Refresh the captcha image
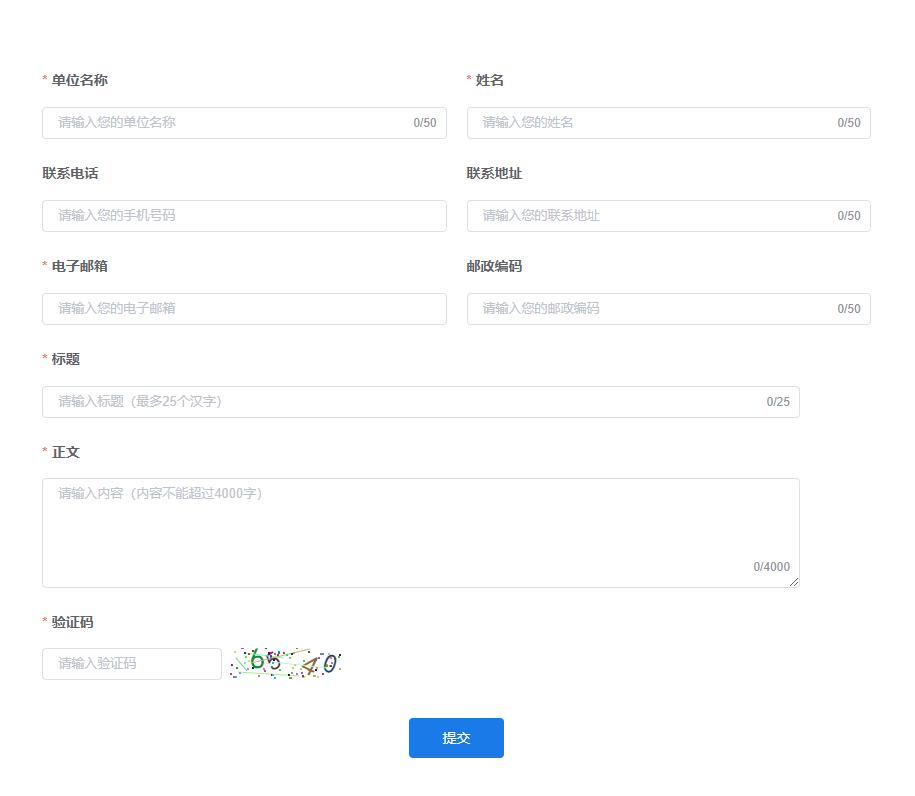 pos(286,663)
